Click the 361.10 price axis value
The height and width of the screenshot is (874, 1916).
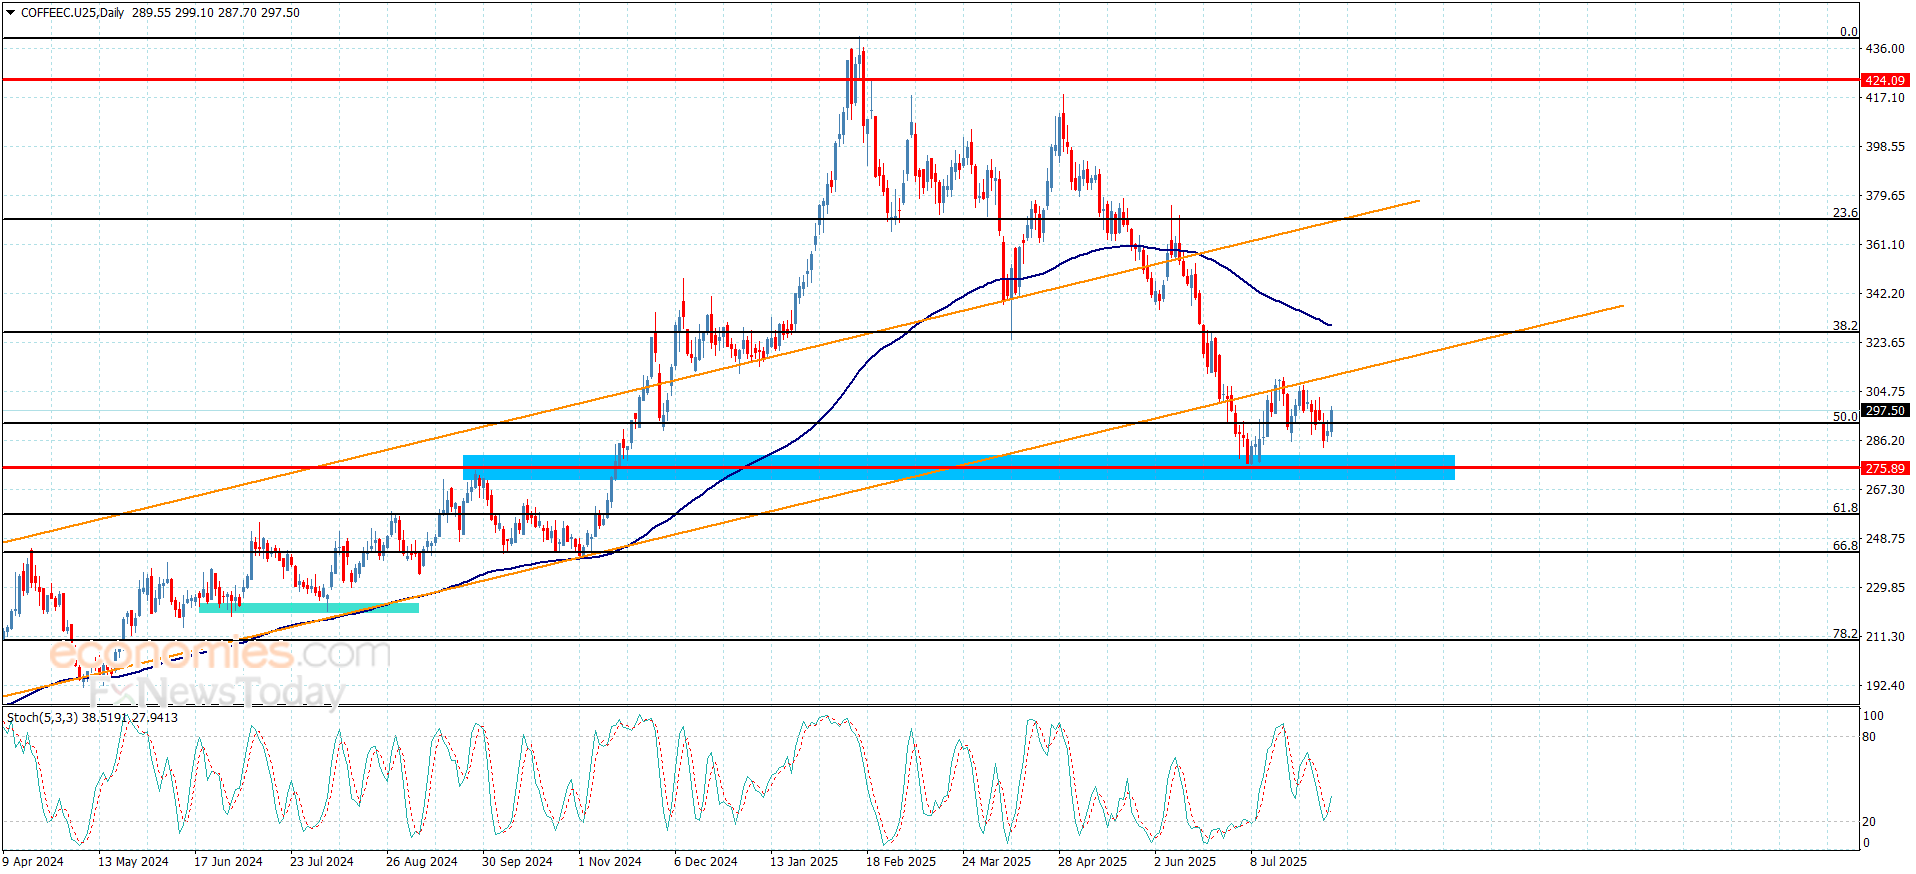point(1885,244)
